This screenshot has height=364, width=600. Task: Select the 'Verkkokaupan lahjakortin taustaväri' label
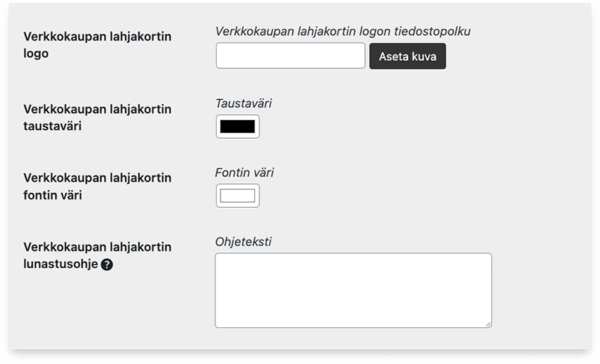(97, 118)
